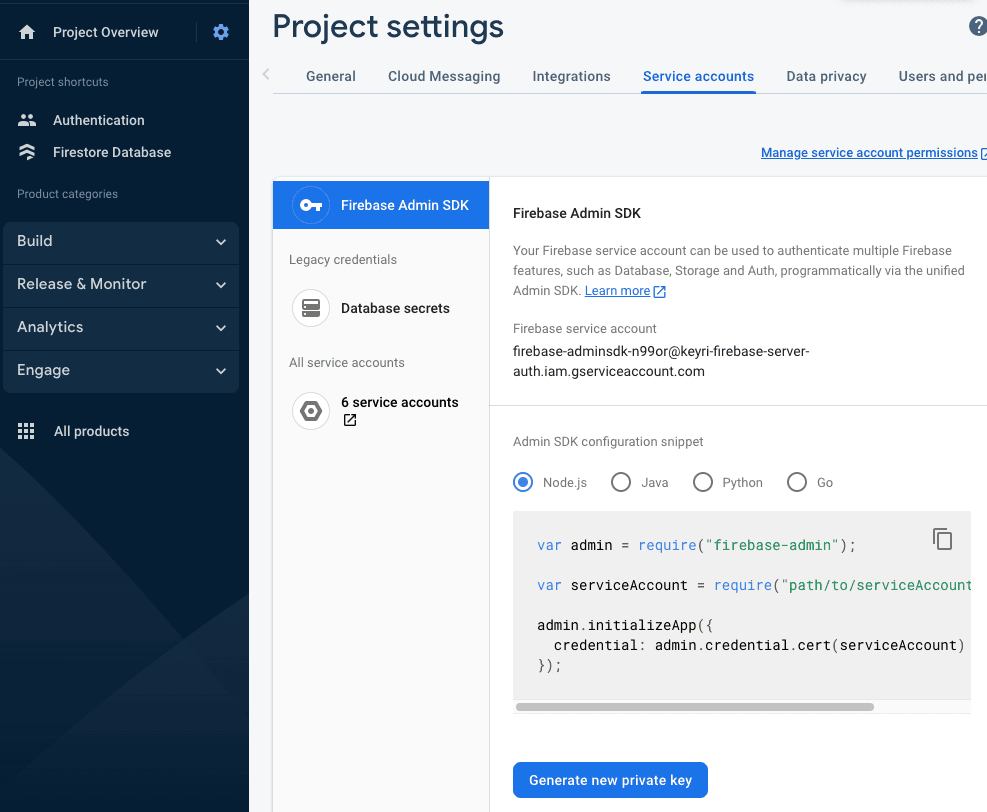Expand the Build category chevron

pos(221,242)
